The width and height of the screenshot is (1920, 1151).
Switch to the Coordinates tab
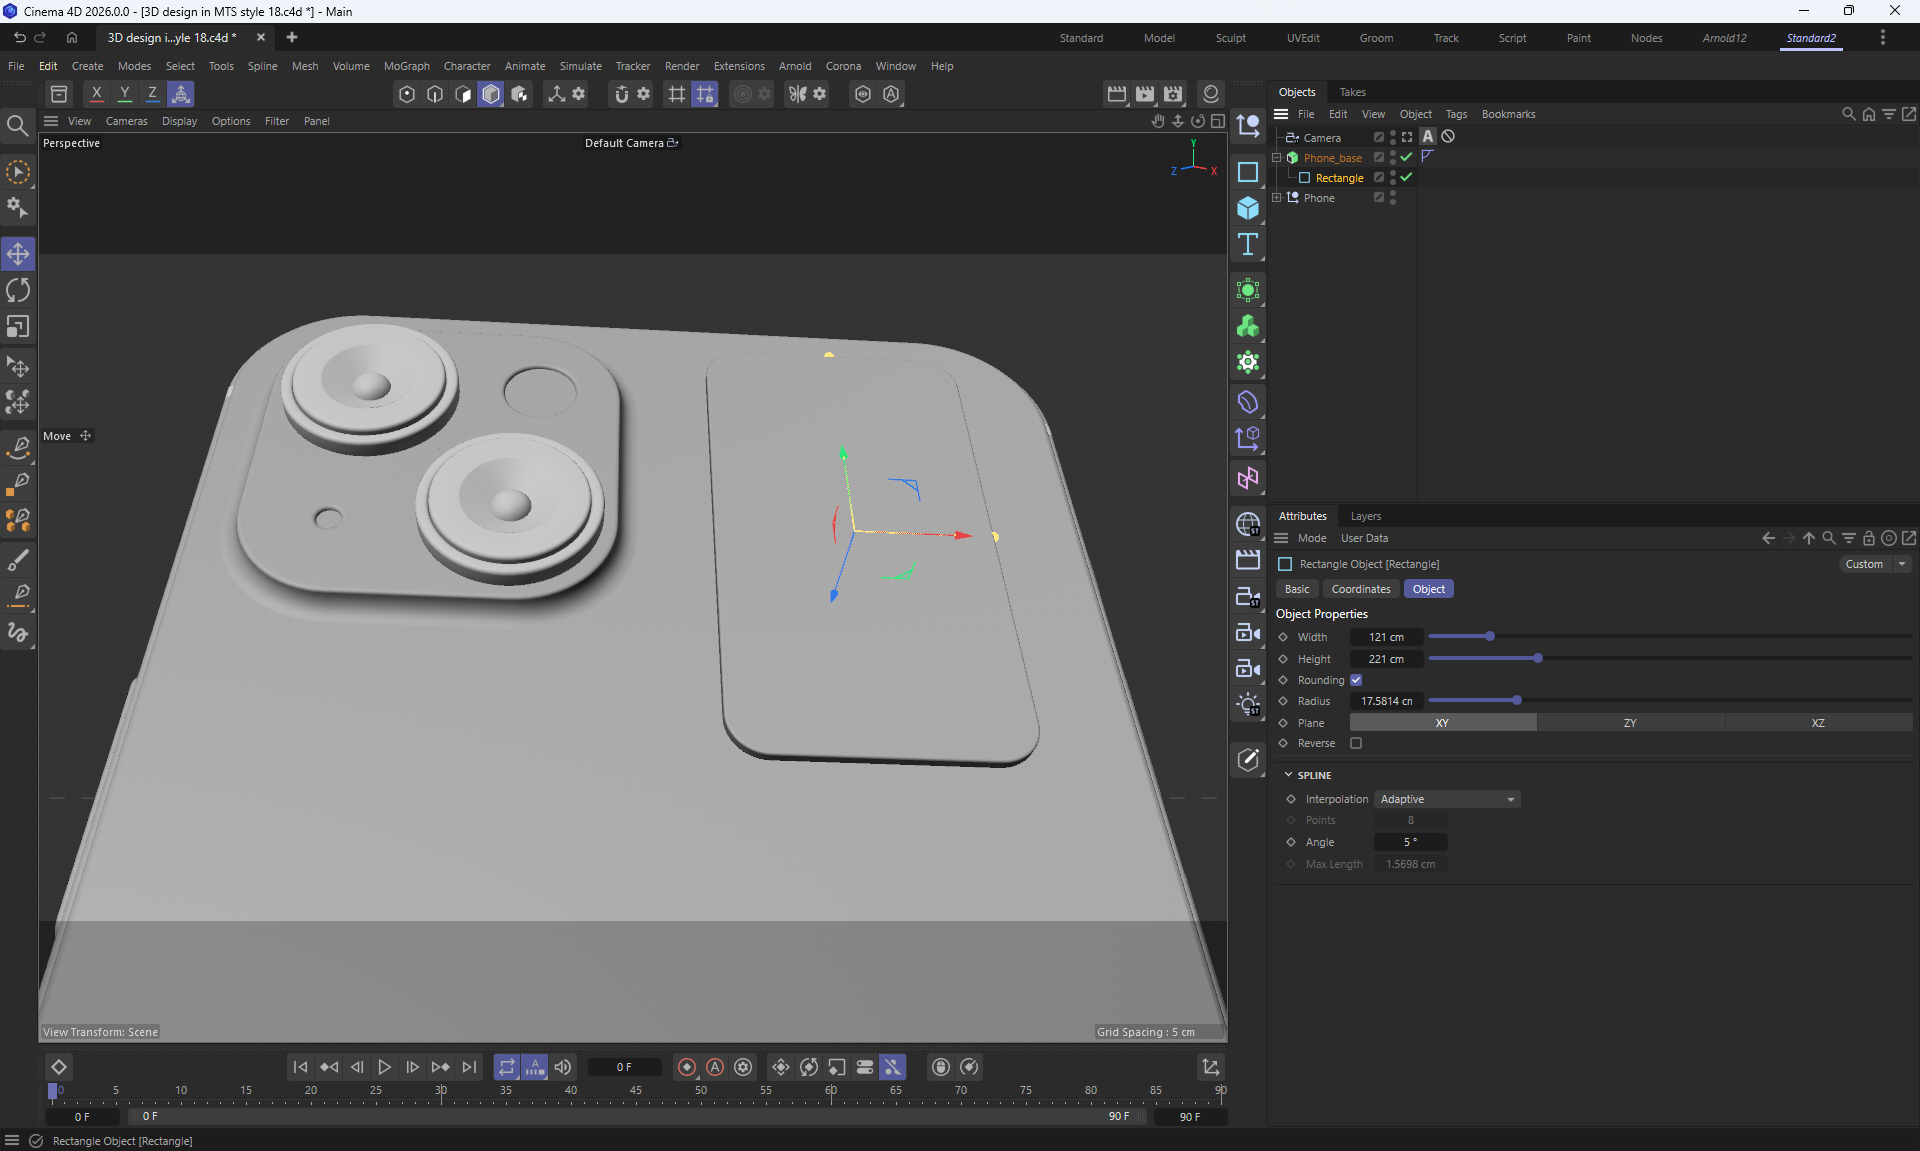point(1360,589)
